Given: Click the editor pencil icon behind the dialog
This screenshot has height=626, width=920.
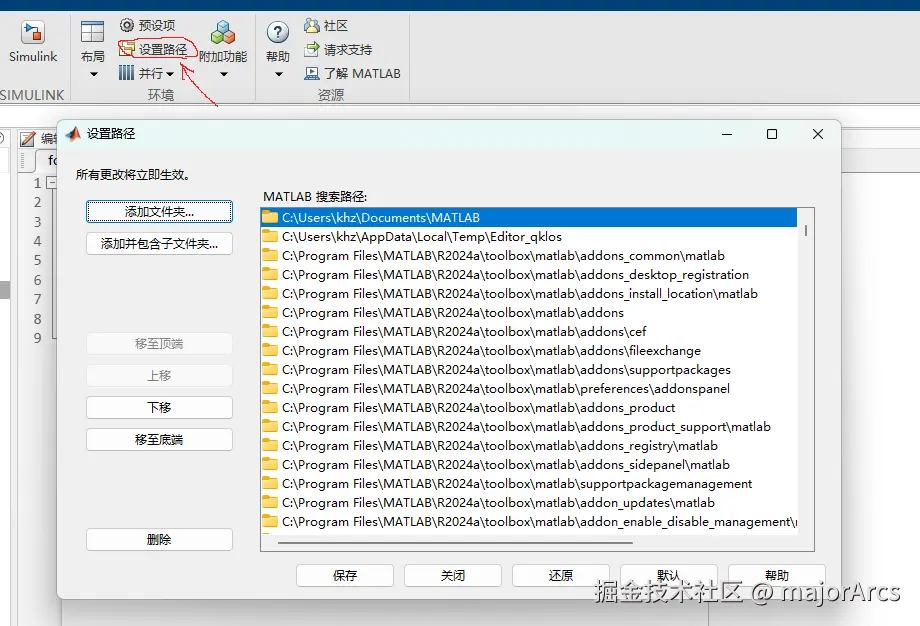Looking at the screenshot, I should (x=28, y=139).
